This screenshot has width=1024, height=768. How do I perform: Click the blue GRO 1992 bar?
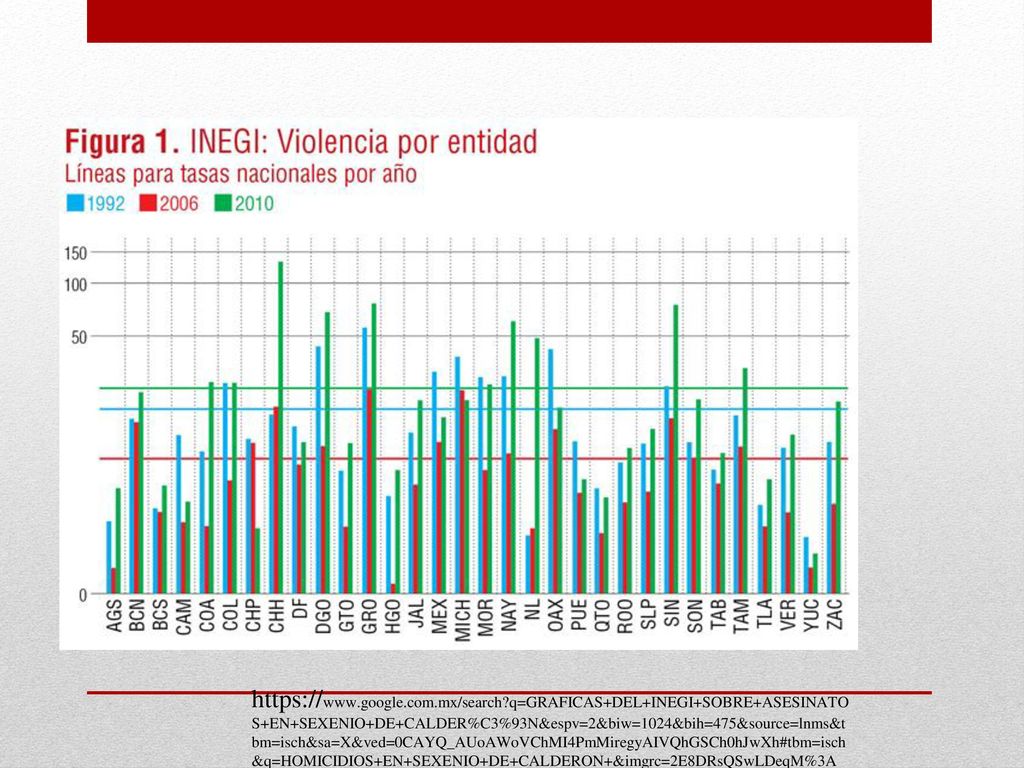tap(365, 460)
